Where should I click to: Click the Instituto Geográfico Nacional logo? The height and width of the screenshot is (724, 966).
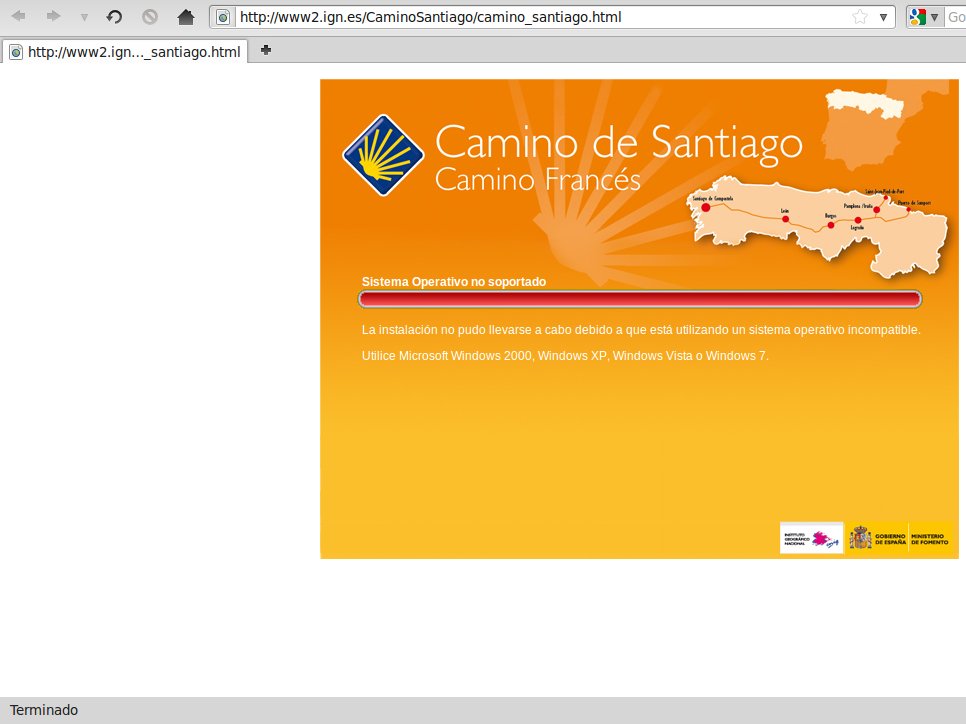(x=811, y=539)
